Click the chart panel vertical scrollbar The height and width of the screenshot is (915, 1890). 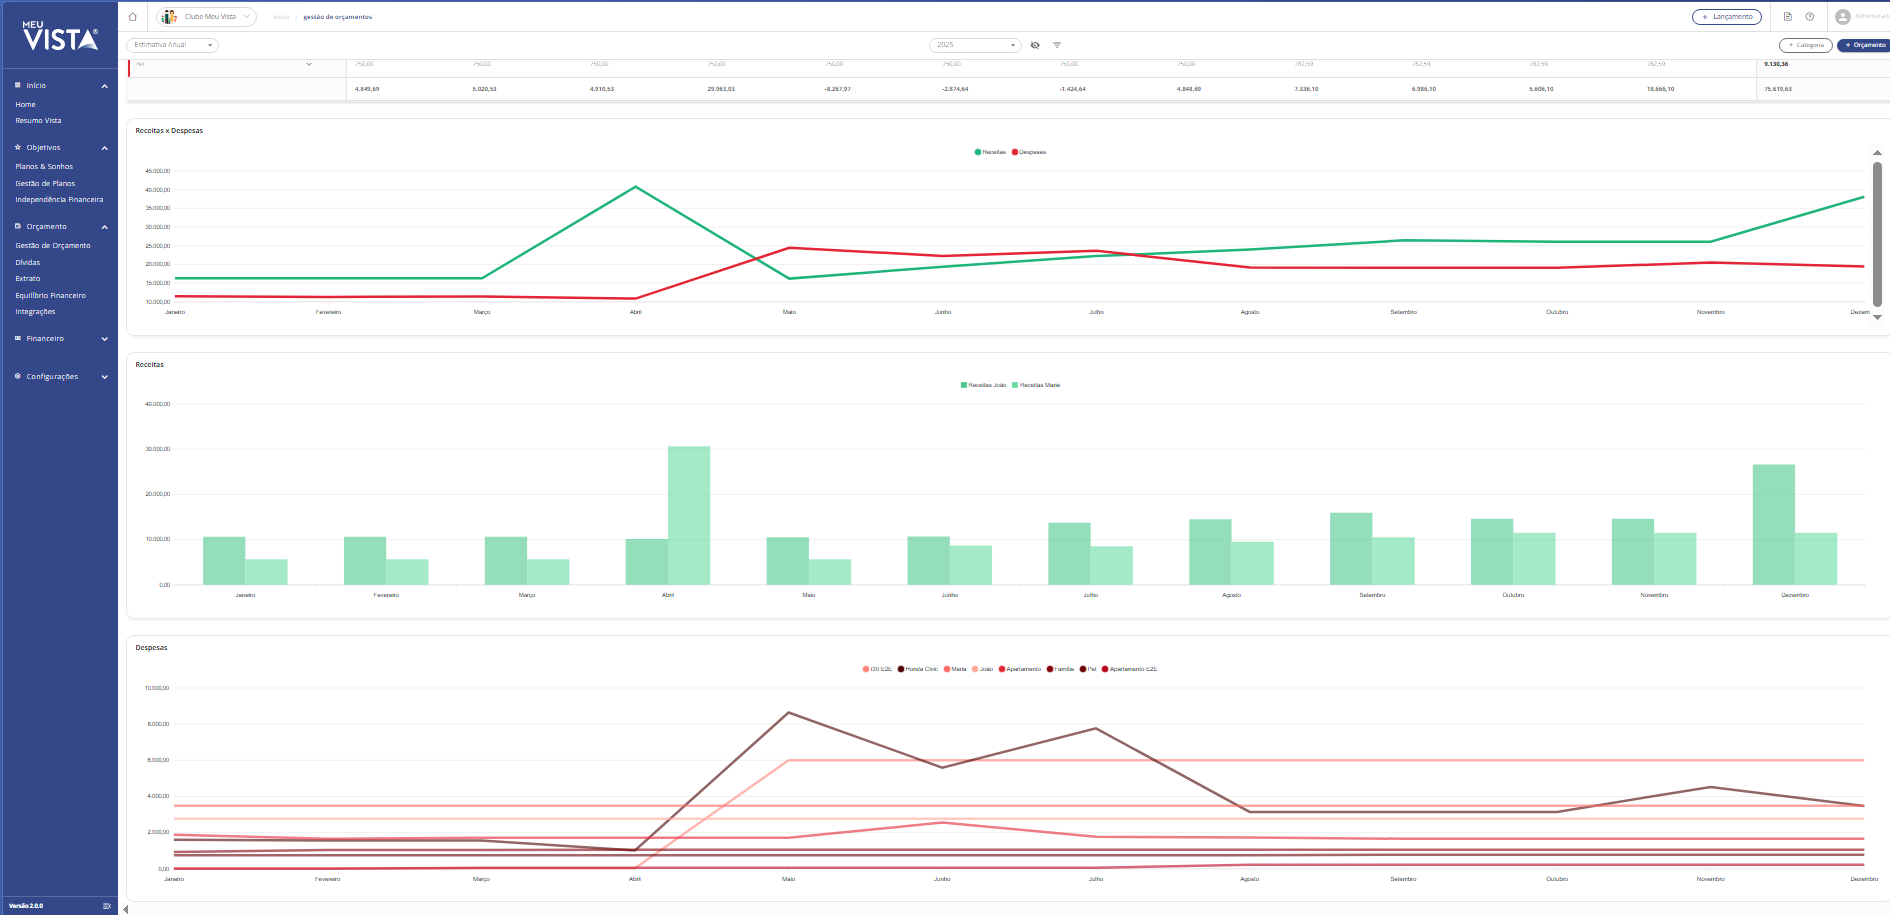1877,235
